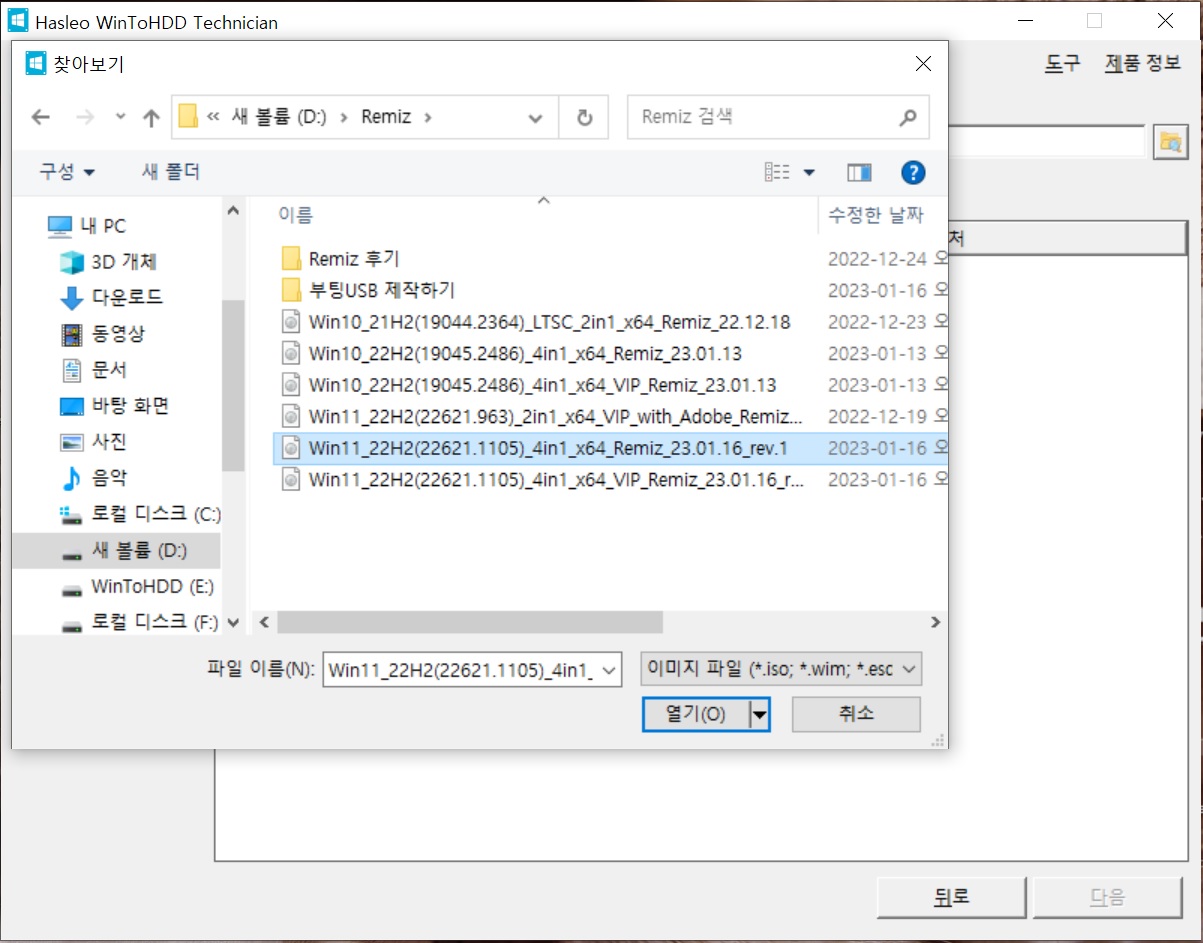Image resolution: width=1203 pixels, height=943 pixels.
Task: Click the blue help question mark icon
Action: click(x=913, y=172)
